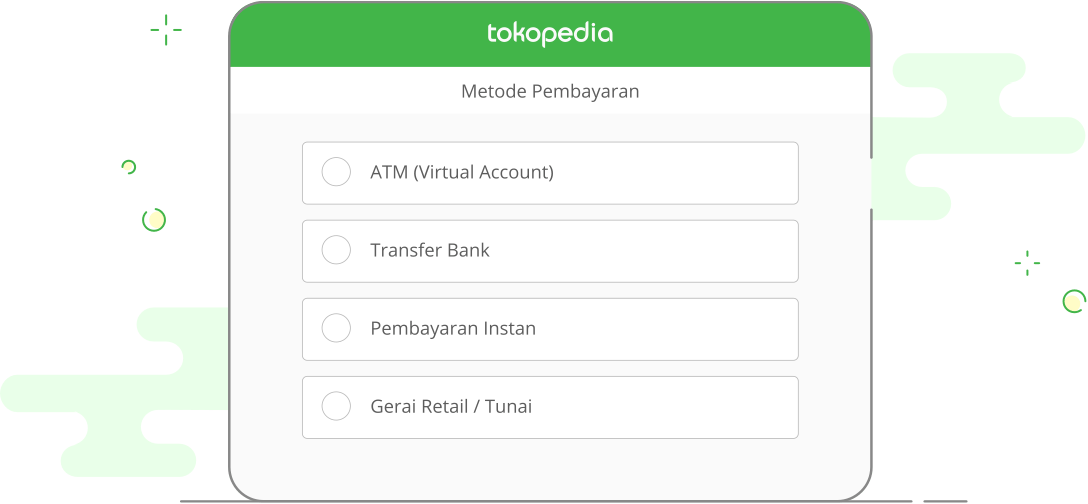Screen dimensions: 1088x504
Task: Click the small open green ring on left
Action: tap(128, 167)
